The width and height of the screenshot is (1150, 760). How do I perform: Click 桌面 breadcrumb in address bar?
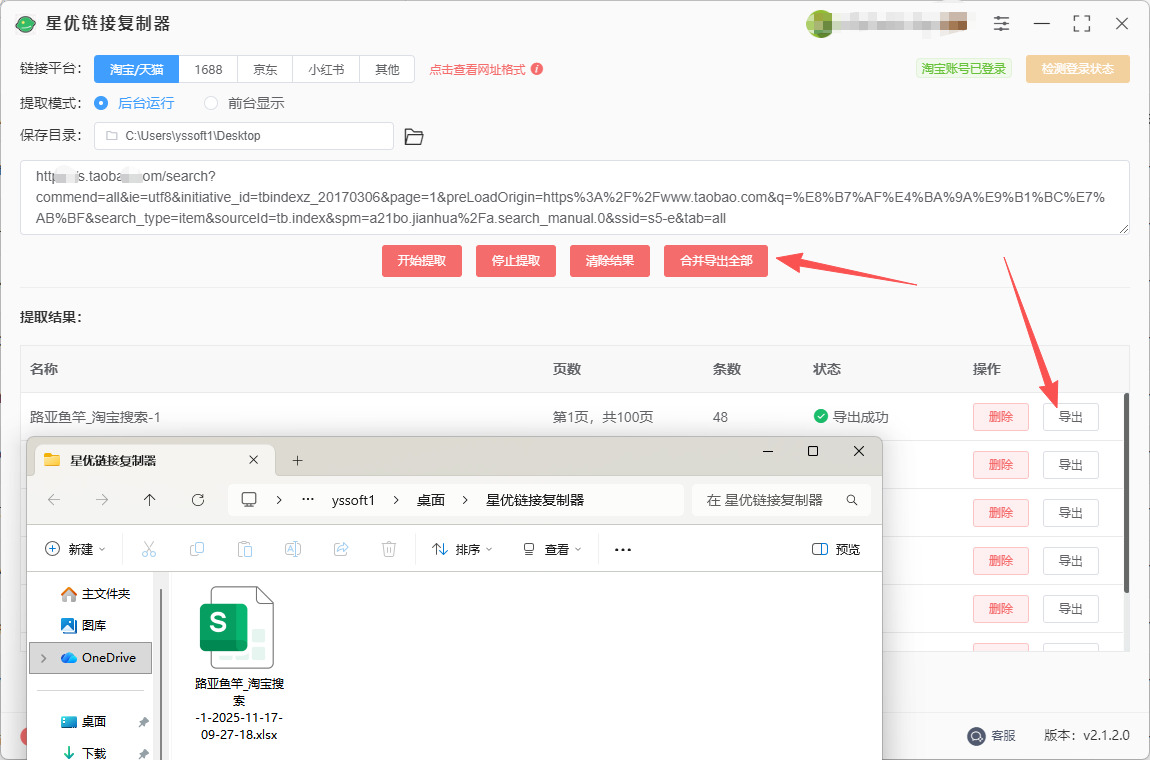pos(431,500)
